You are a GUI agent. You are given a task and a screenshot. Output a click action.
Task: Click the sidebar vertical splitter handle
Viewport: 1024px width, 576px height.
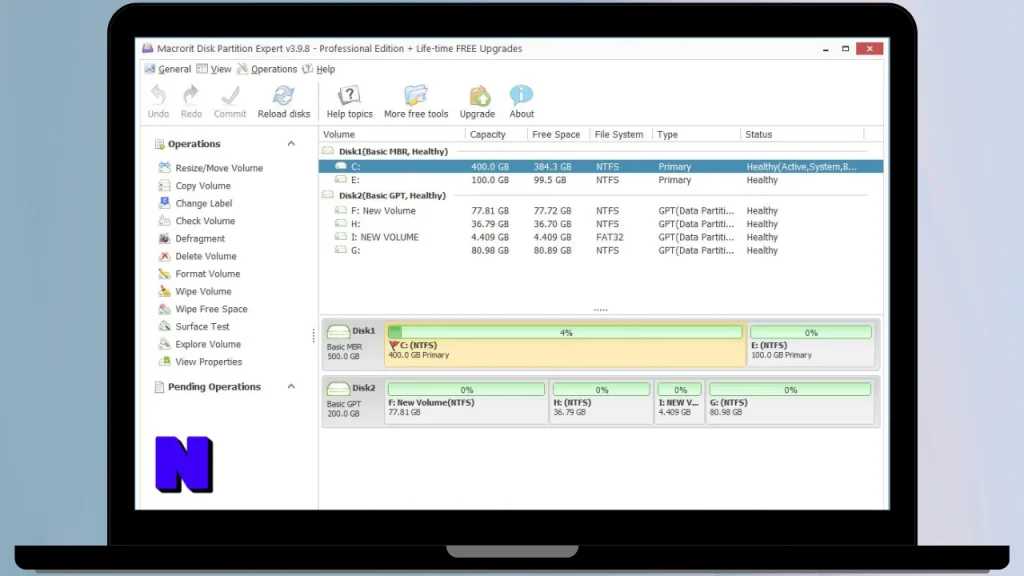(313, 336)
